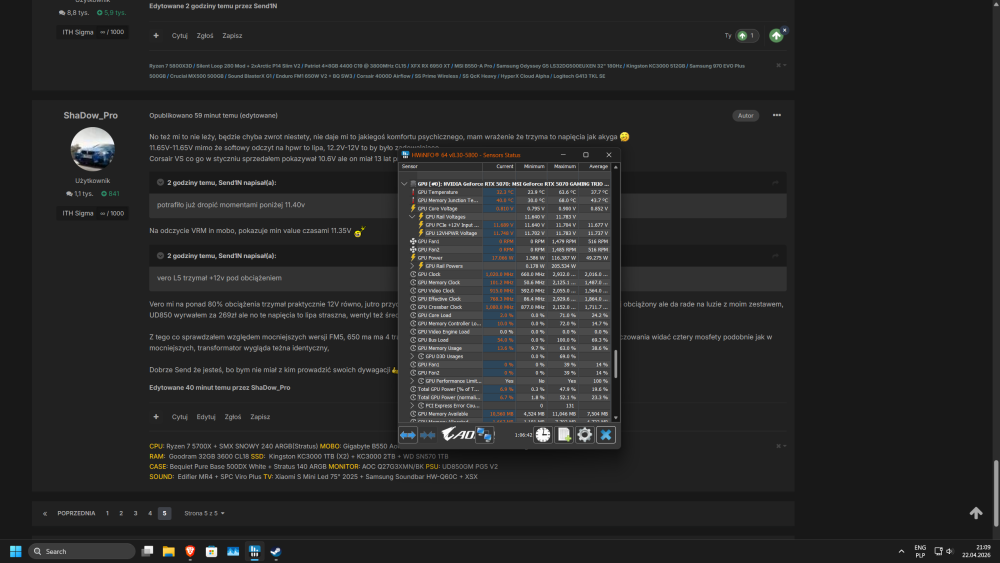This screenshot has height=563, width=1000.
Task: Click the Current column header
Action: click(498, 166)
